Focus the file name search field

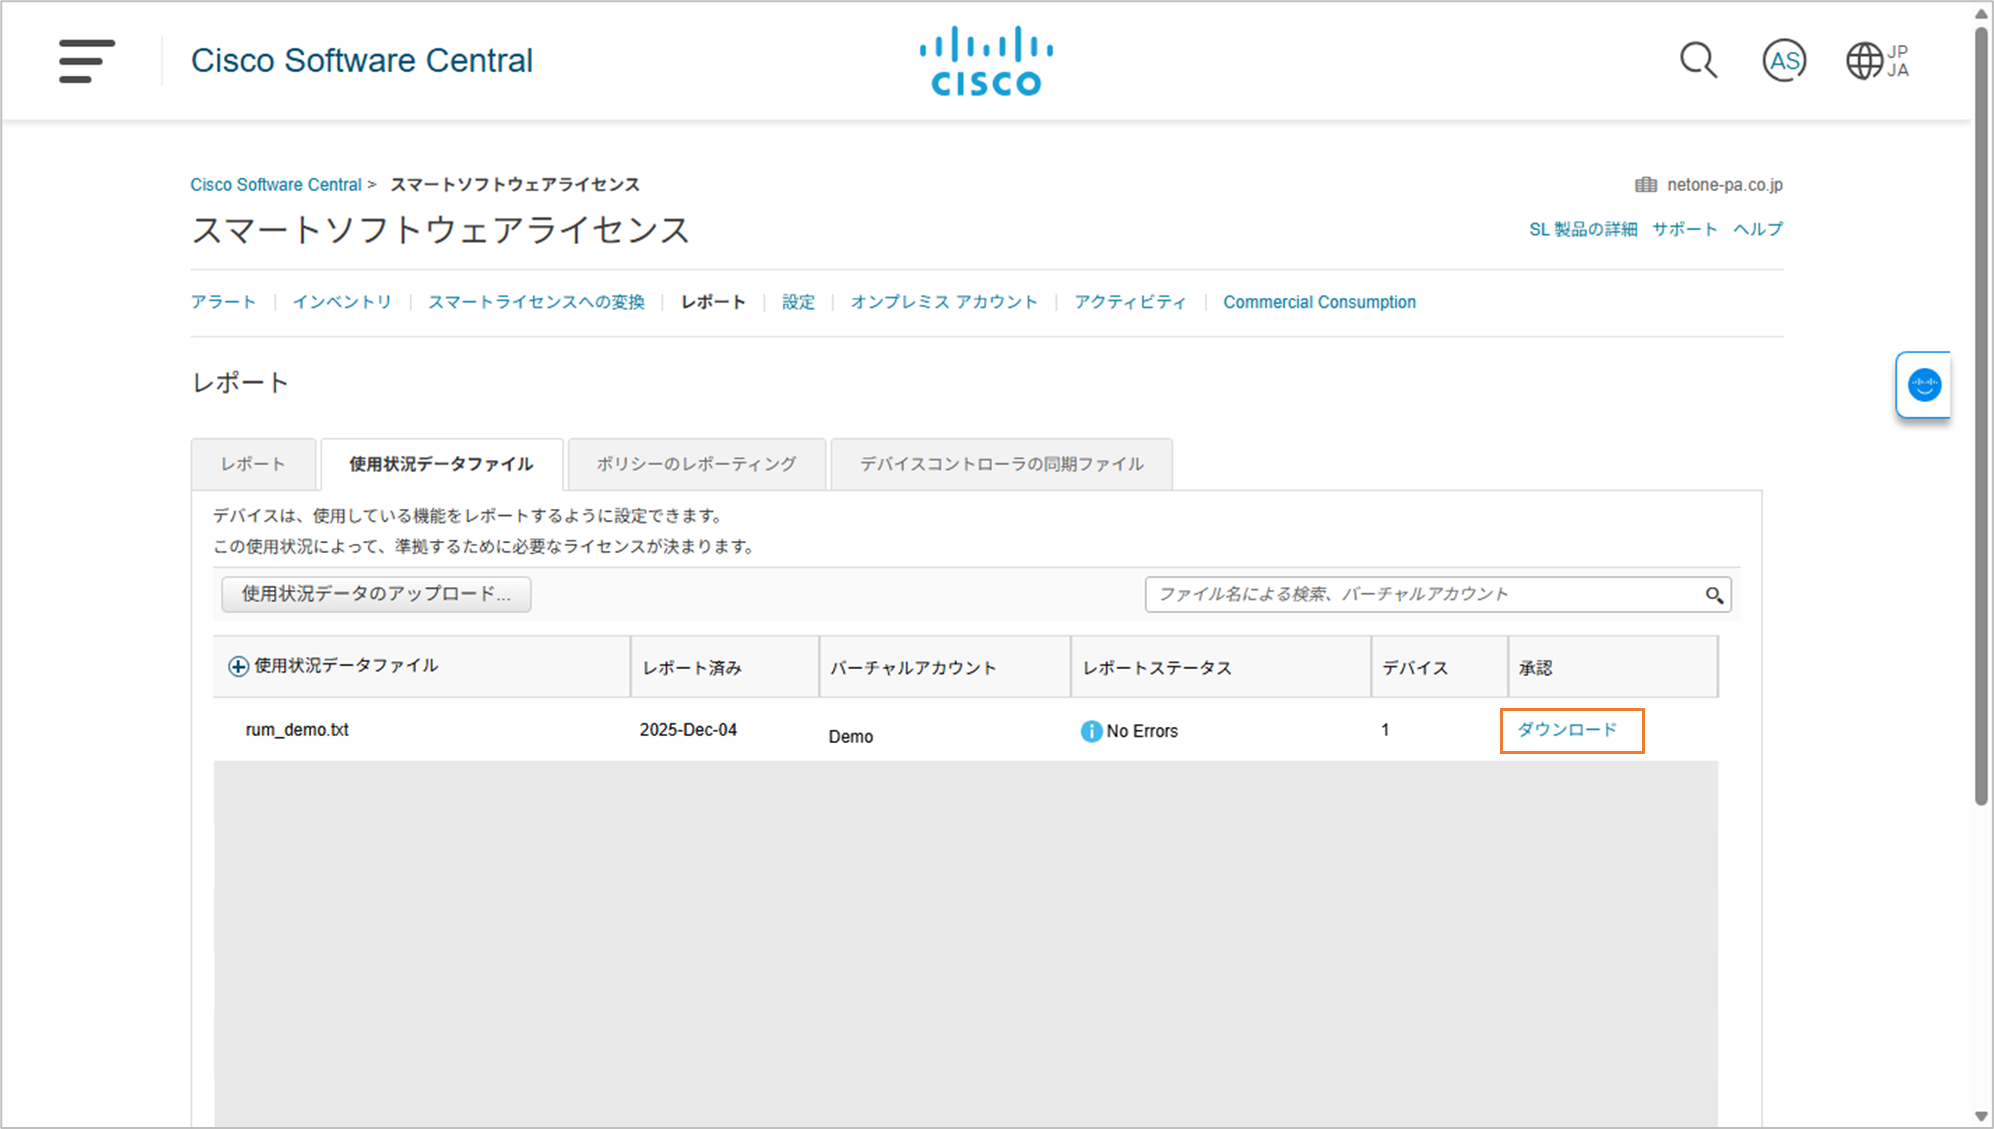coord(1420,594)
